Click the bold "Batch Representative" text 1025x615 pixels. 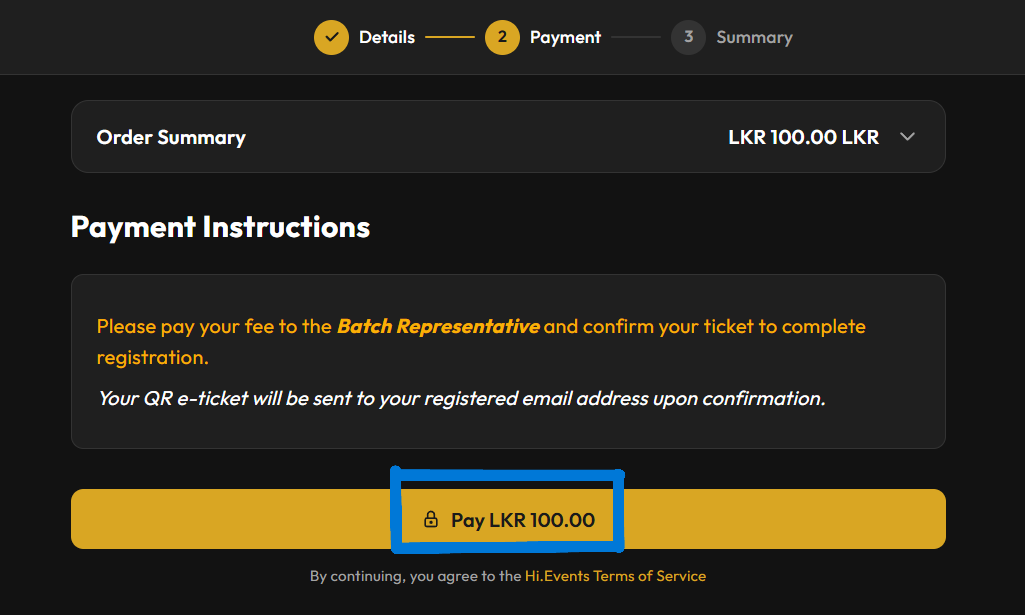click(438, 326)
